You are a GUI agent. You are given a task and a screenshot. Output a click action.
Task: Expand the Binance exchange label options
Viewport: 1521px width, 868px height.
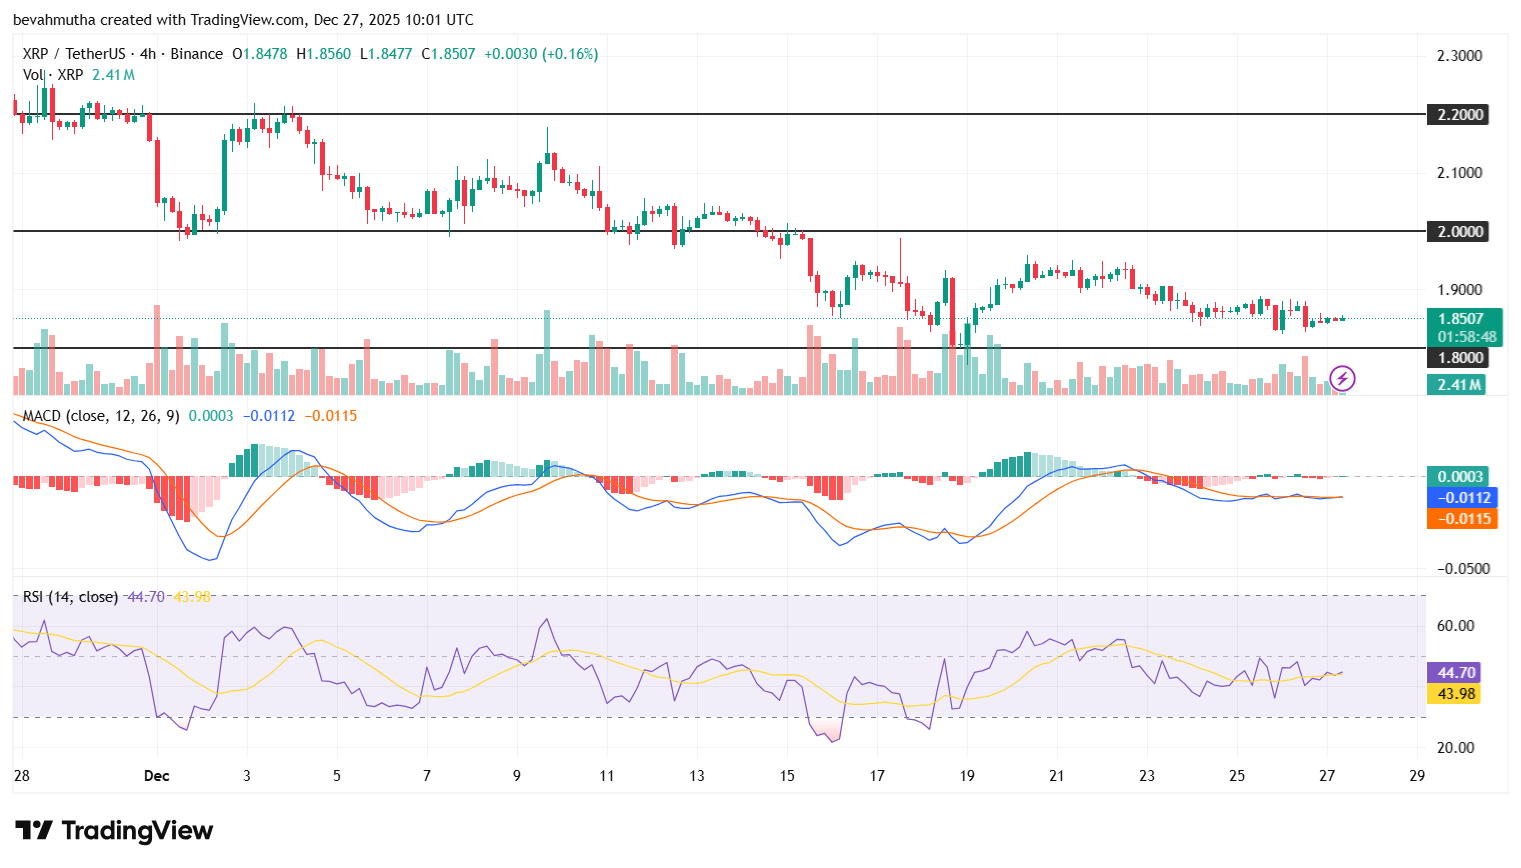[x=197, y=54]
